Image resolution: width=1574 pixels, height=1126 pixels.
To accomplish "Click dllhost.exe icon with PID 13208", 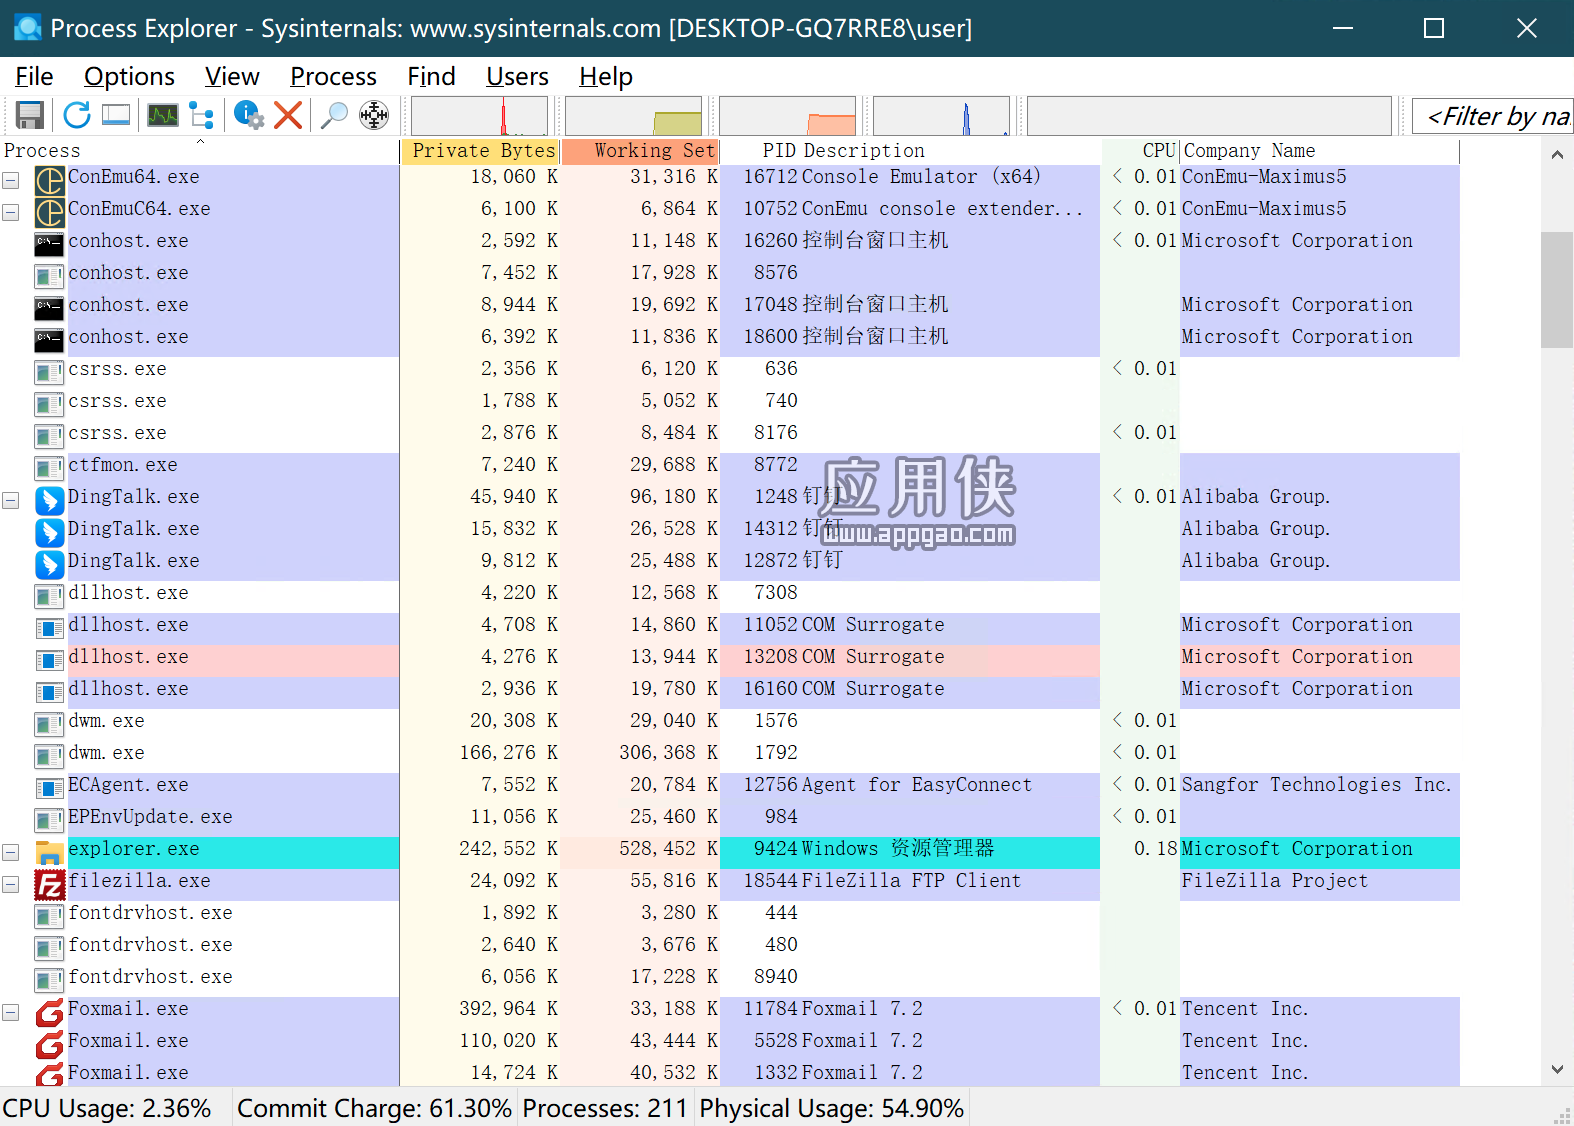I will [49, 661].
